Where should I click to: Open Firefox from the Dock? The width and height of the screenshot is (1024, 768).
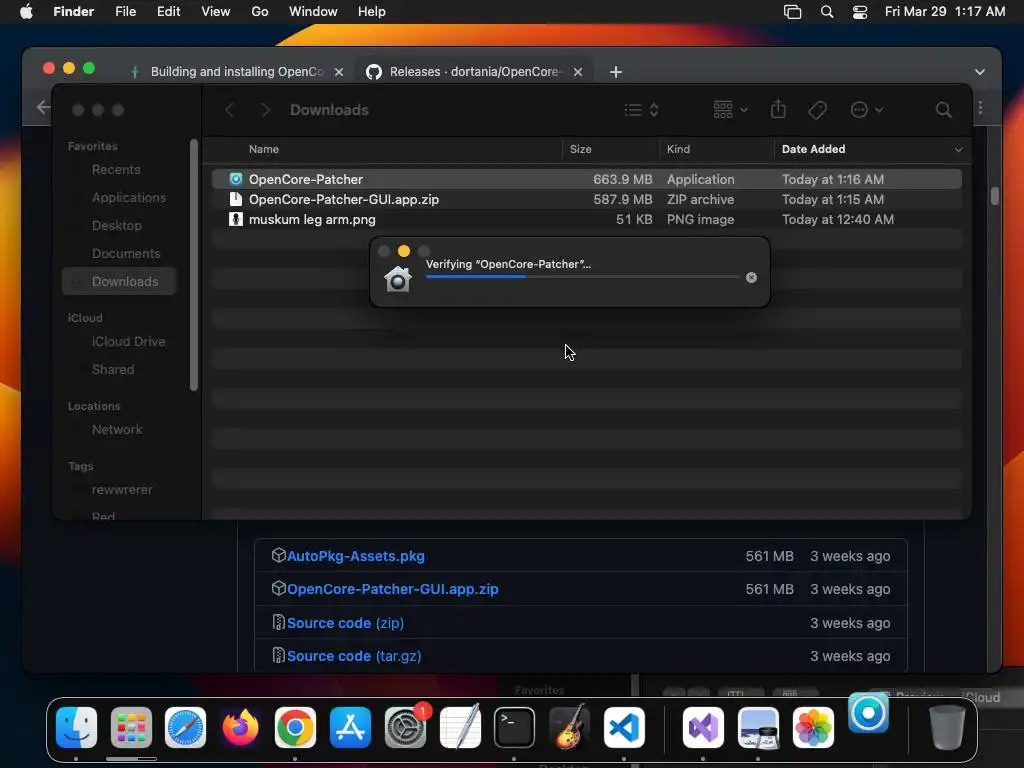tap(240, 727)
